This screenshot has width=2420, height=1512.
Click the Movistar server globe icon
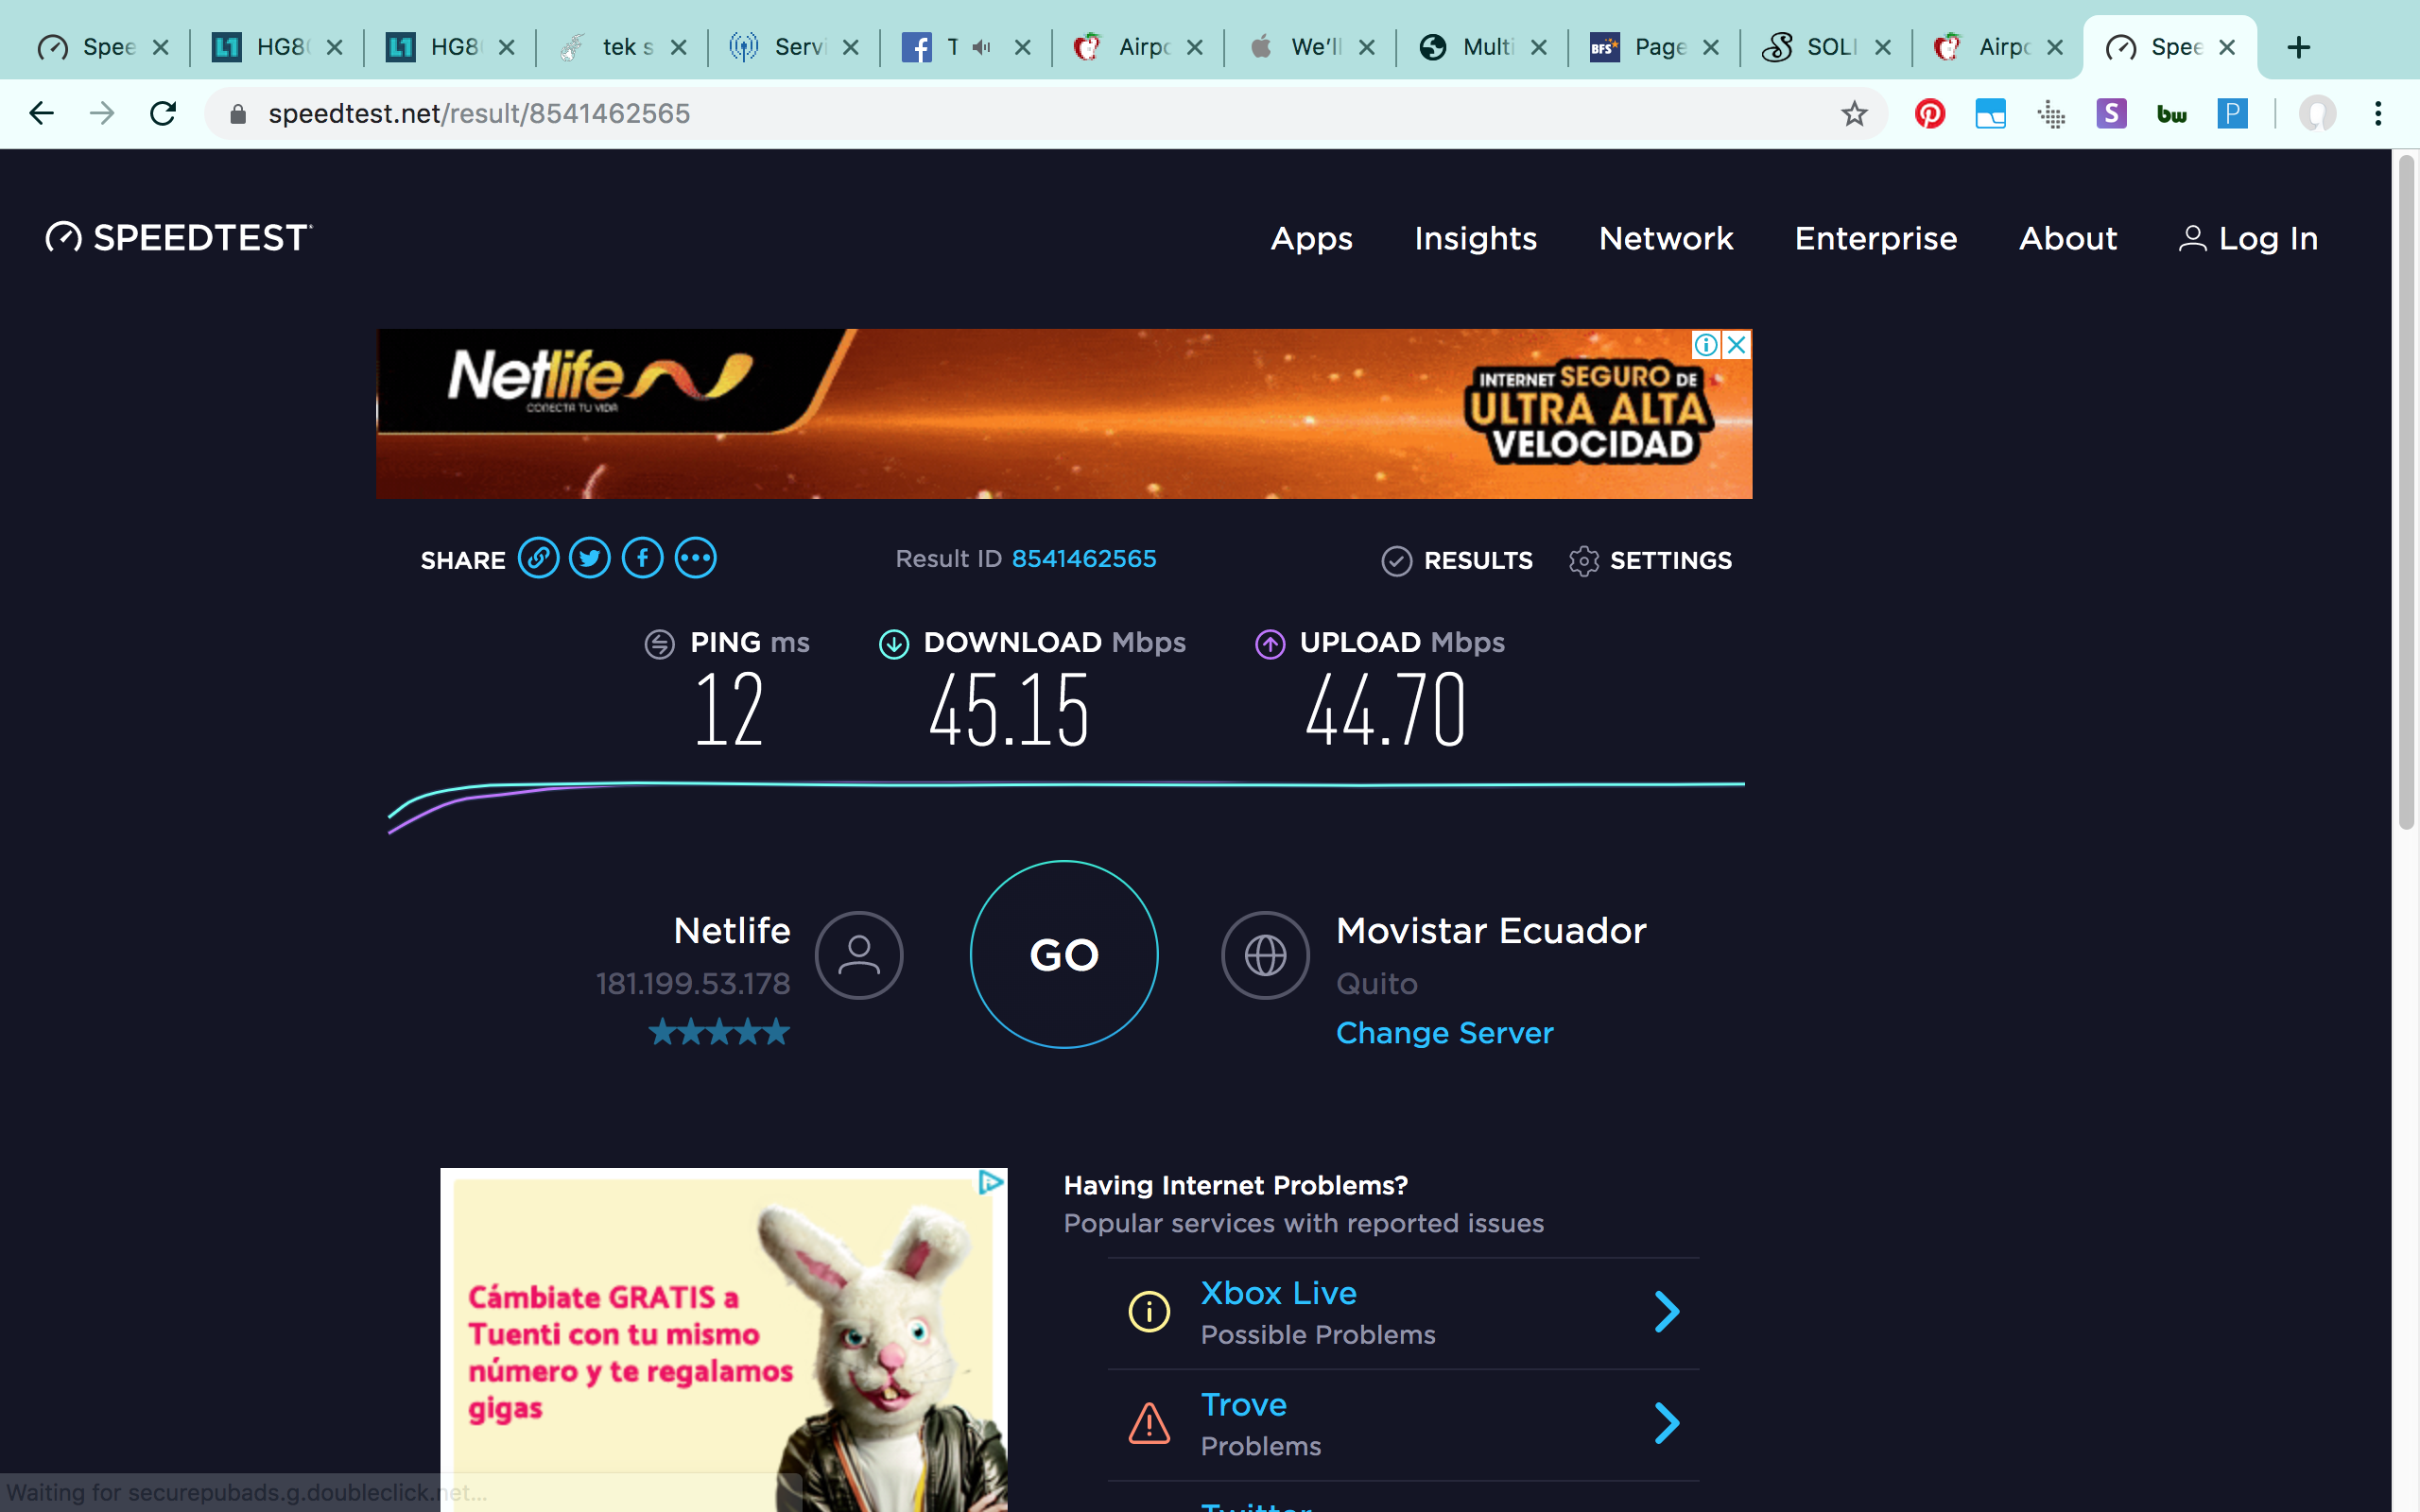[1265, 955]
